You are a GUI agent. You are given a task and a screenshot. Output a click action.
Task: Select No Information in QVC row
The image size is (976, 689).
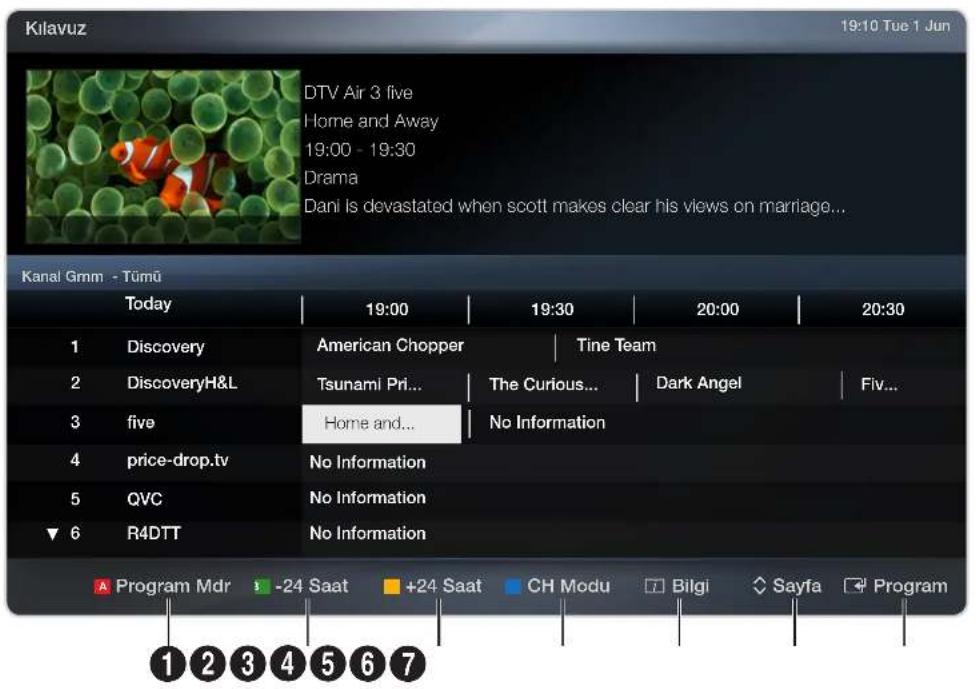point(368,498)
